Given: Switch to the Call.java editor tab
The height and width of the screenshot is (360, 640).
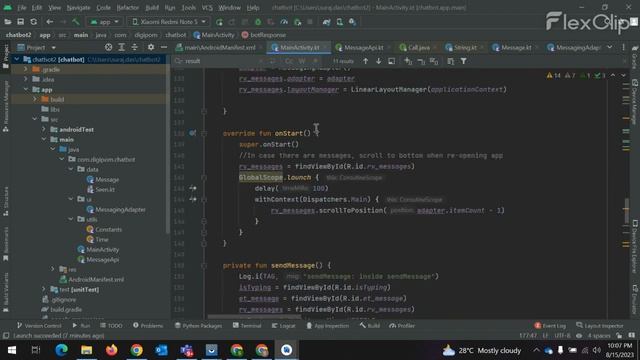Looking at the screenshot, I should point(415,47).
